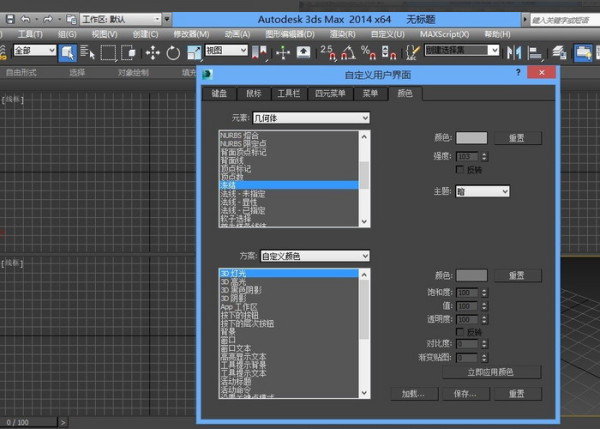
Task: Activate Select and Scale tool
Action: [194, 52]
